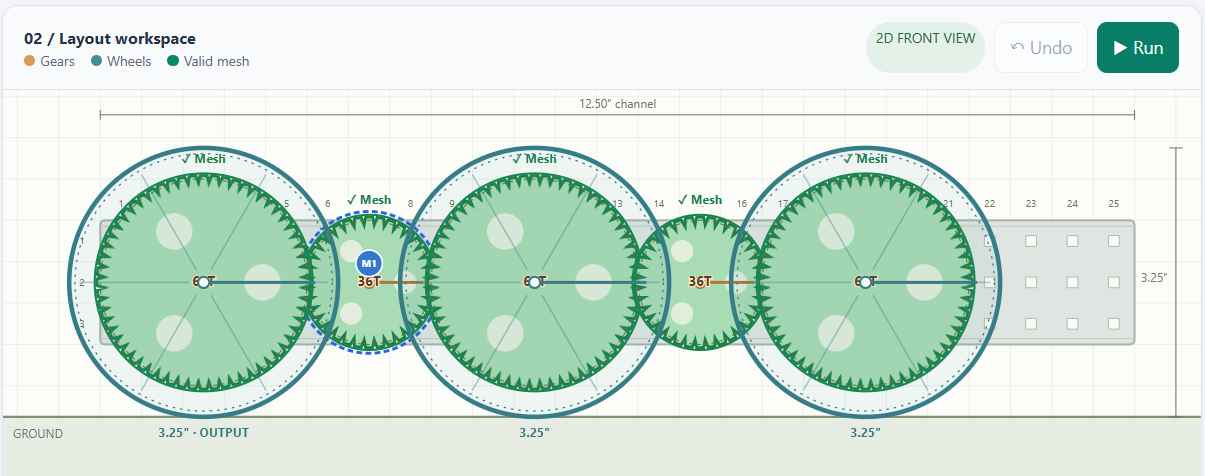Click the bottom-row channel hole in column 25
Image resolution: width=1205 pixels, height=476 pixels.
click(1114, 324)
